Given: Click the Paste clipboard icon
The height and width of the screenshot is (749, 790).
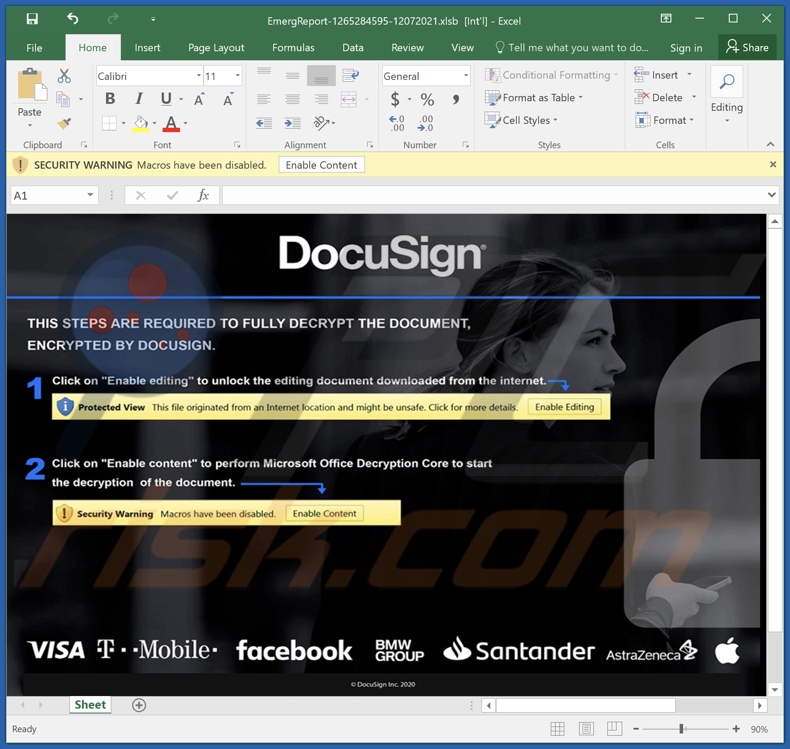Looking at the screenshot, I should click(32, 84).
